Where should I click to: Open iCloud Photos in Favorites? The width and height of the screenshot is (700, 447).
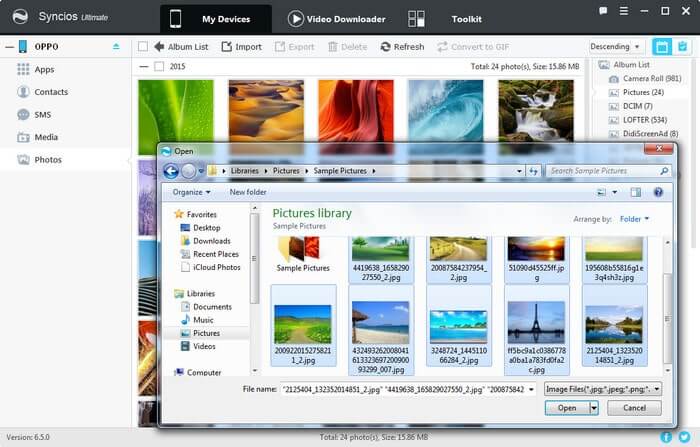tap(210, 267)
